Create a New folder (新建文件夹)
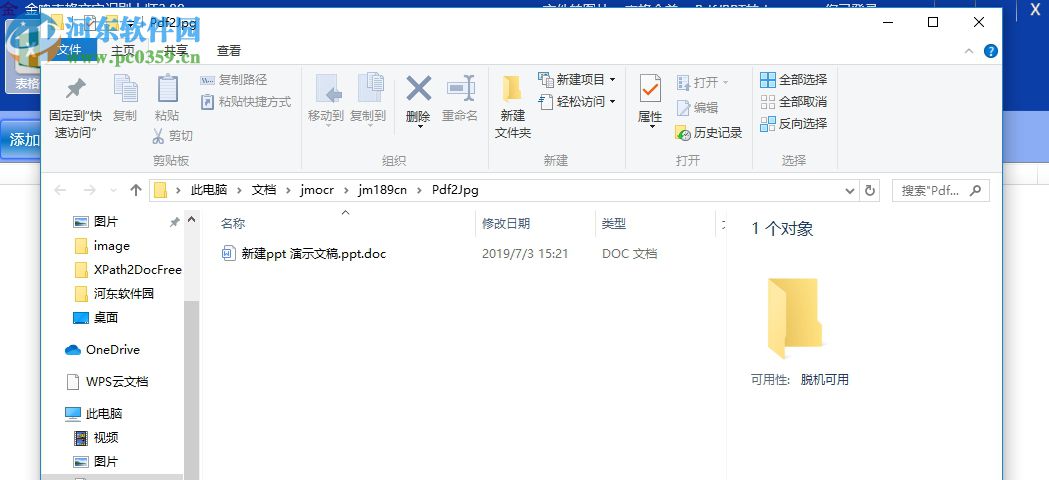Image resolution: width=1049 pixels, height=480 pixels. point(513,107)
